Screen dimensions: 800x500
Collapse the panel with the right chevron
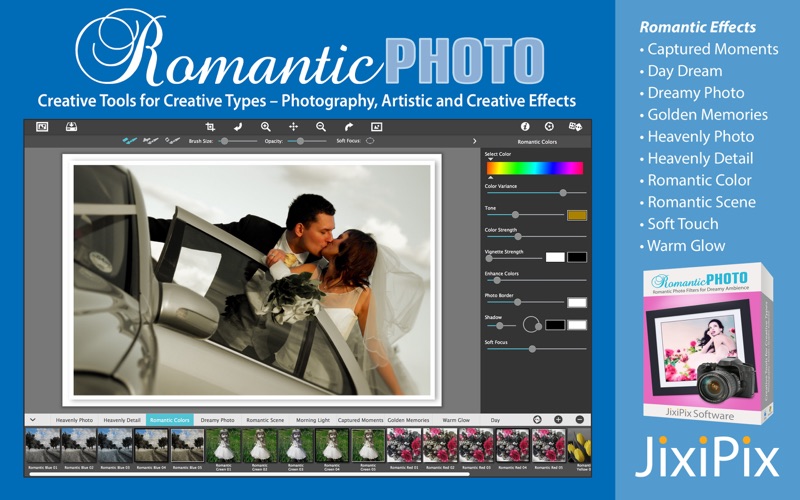point(474,141)
